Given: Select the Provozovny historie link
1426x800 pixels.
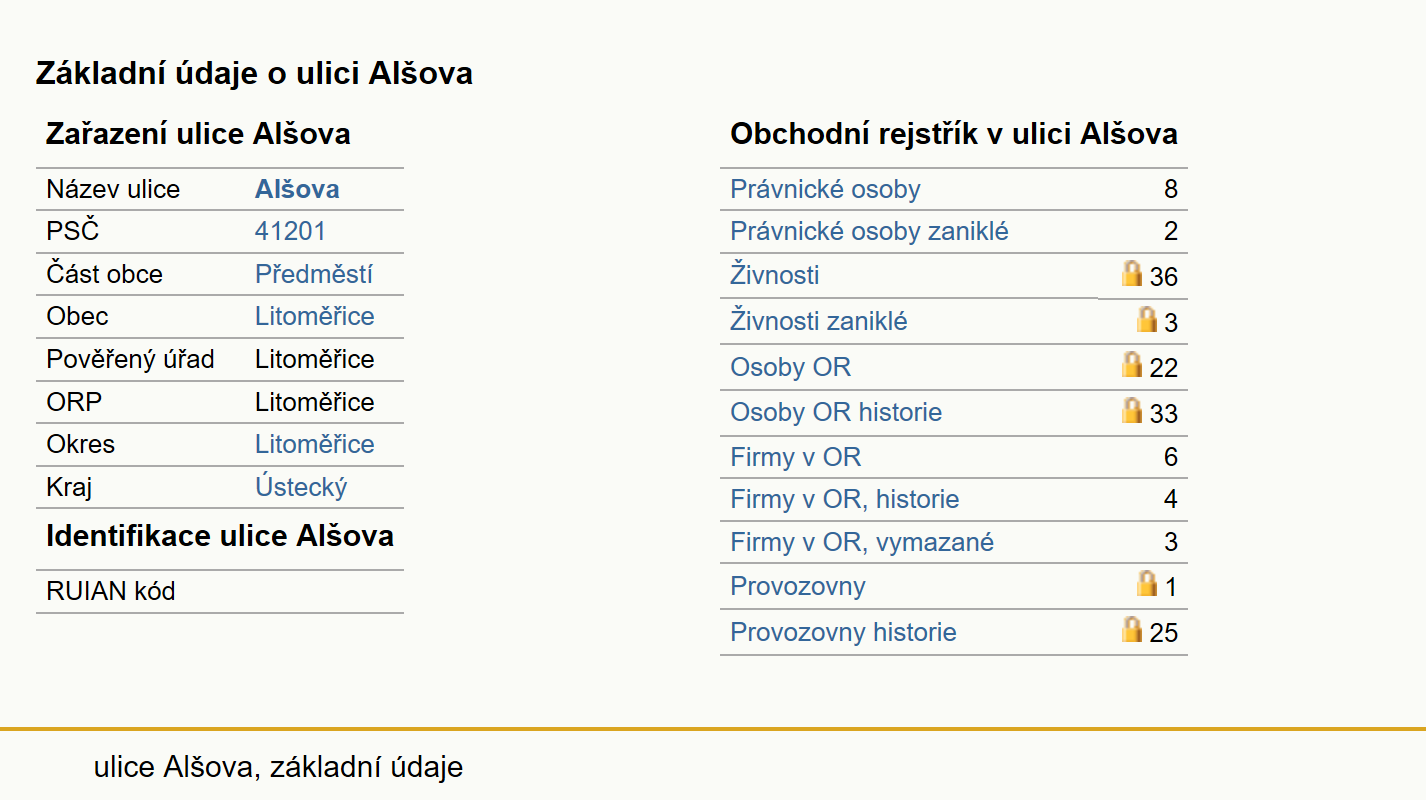Looking at the screenshot, I should point(843,632).
